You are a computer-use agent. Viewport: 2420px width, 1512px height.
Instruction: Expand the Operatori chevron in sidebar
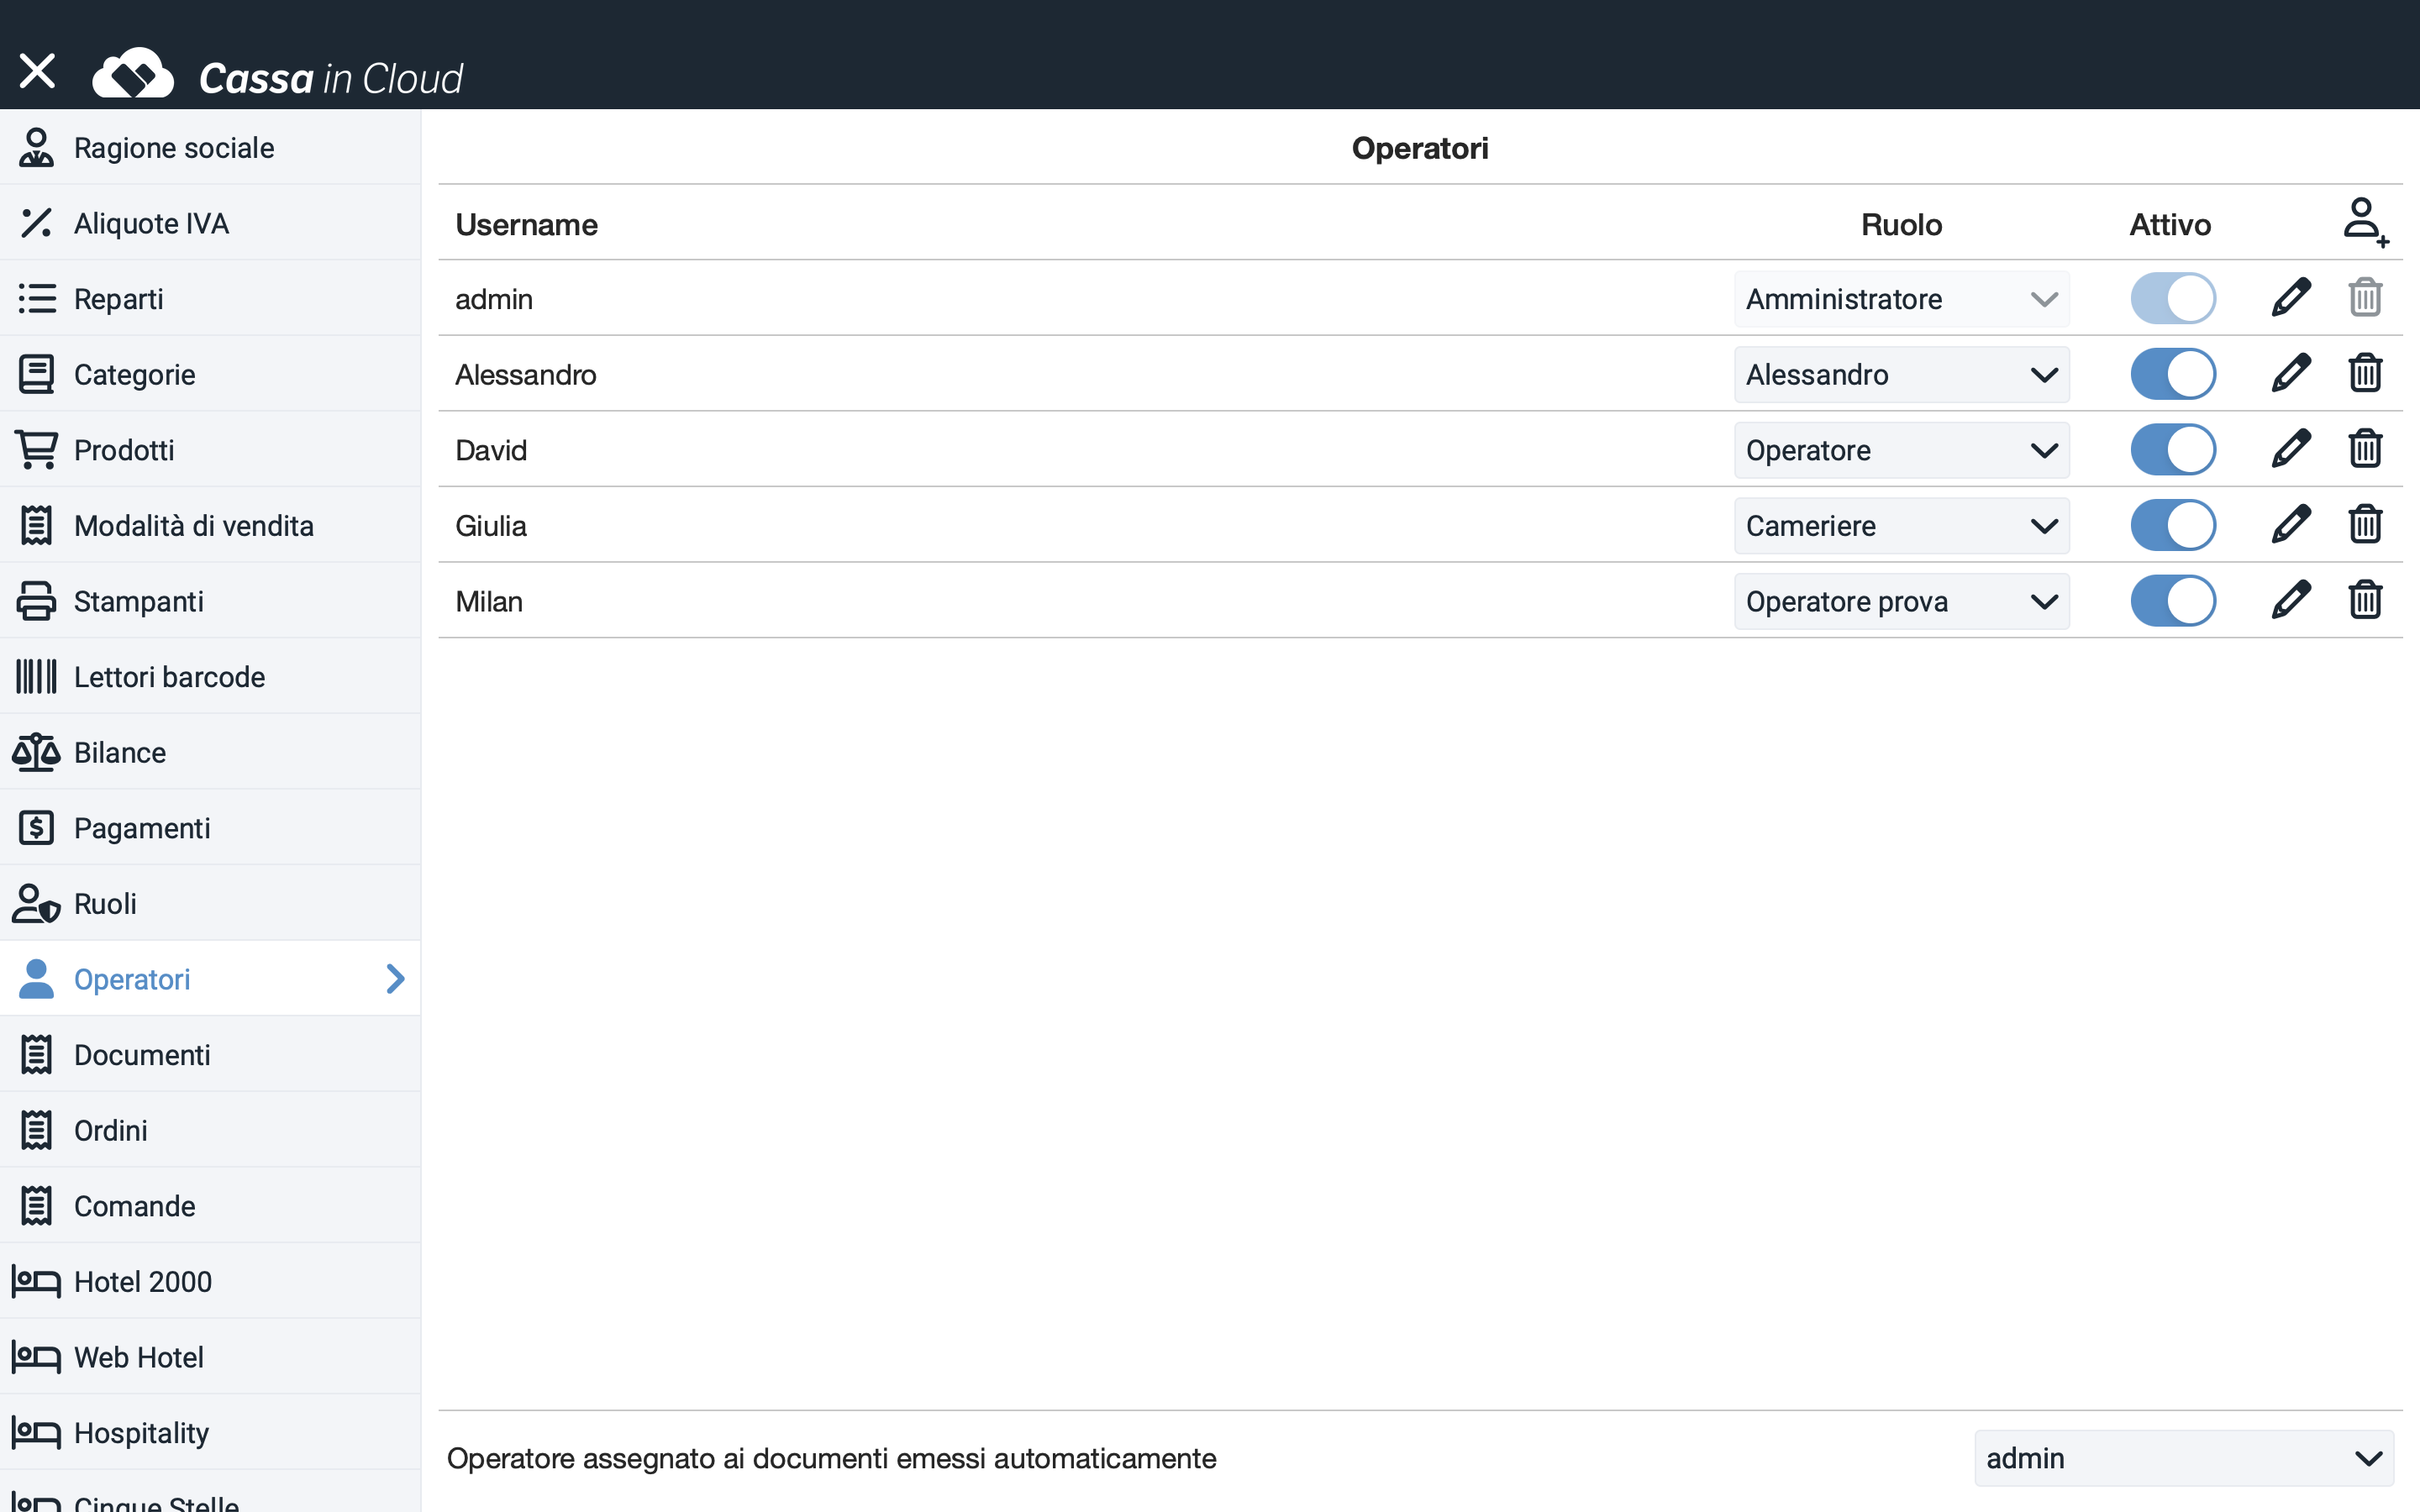[396, 978]
